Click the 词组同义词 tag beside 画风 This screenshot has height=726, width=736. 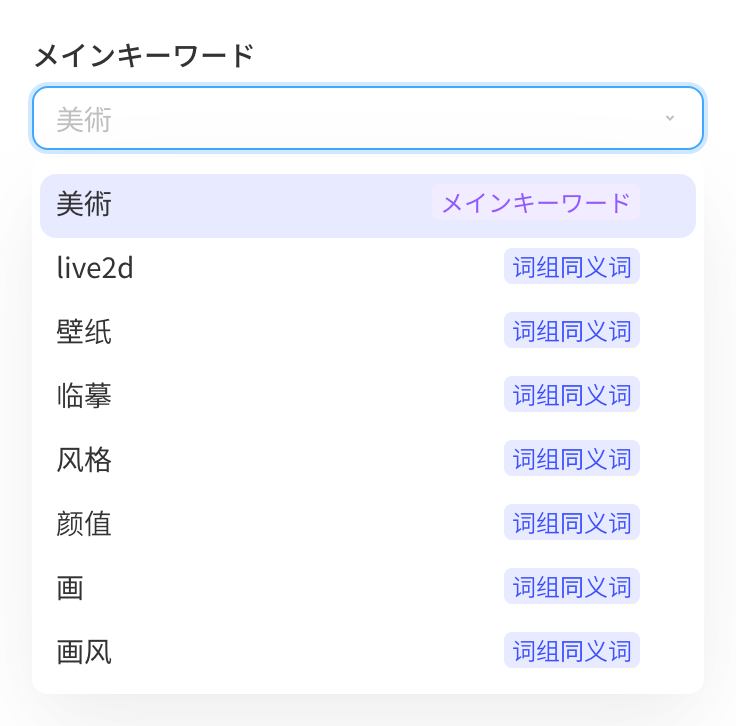point(572,650)
